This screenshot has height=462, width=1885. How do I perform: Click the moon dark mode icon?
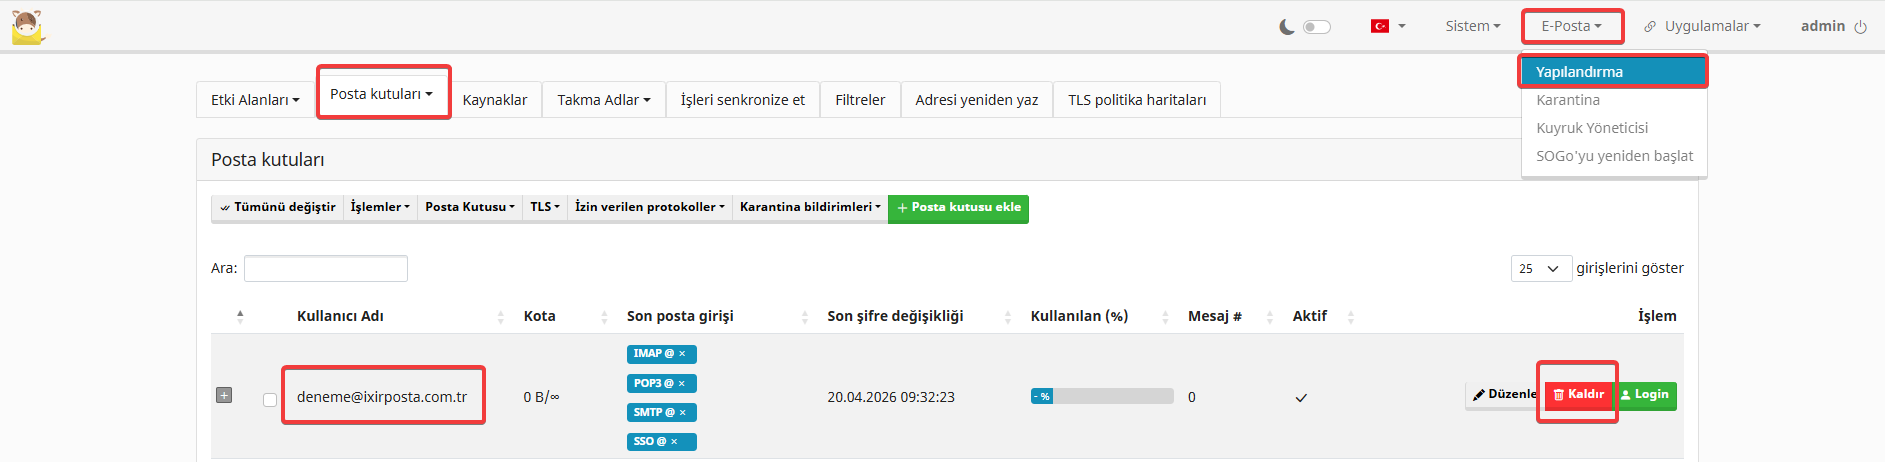click(1287, 27)
